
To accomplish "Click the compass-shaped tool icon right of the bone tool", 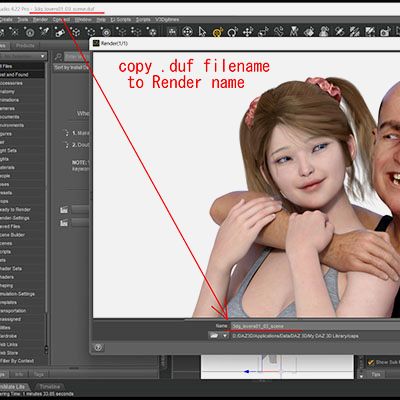I will [294, 32].
